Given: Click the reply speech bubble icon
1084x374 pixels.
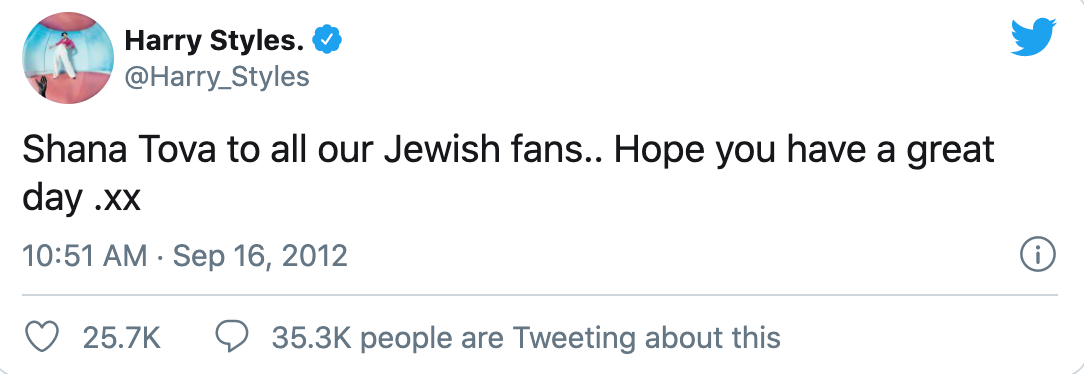Looking at the screenshot, I should click(x=232, y=337).
